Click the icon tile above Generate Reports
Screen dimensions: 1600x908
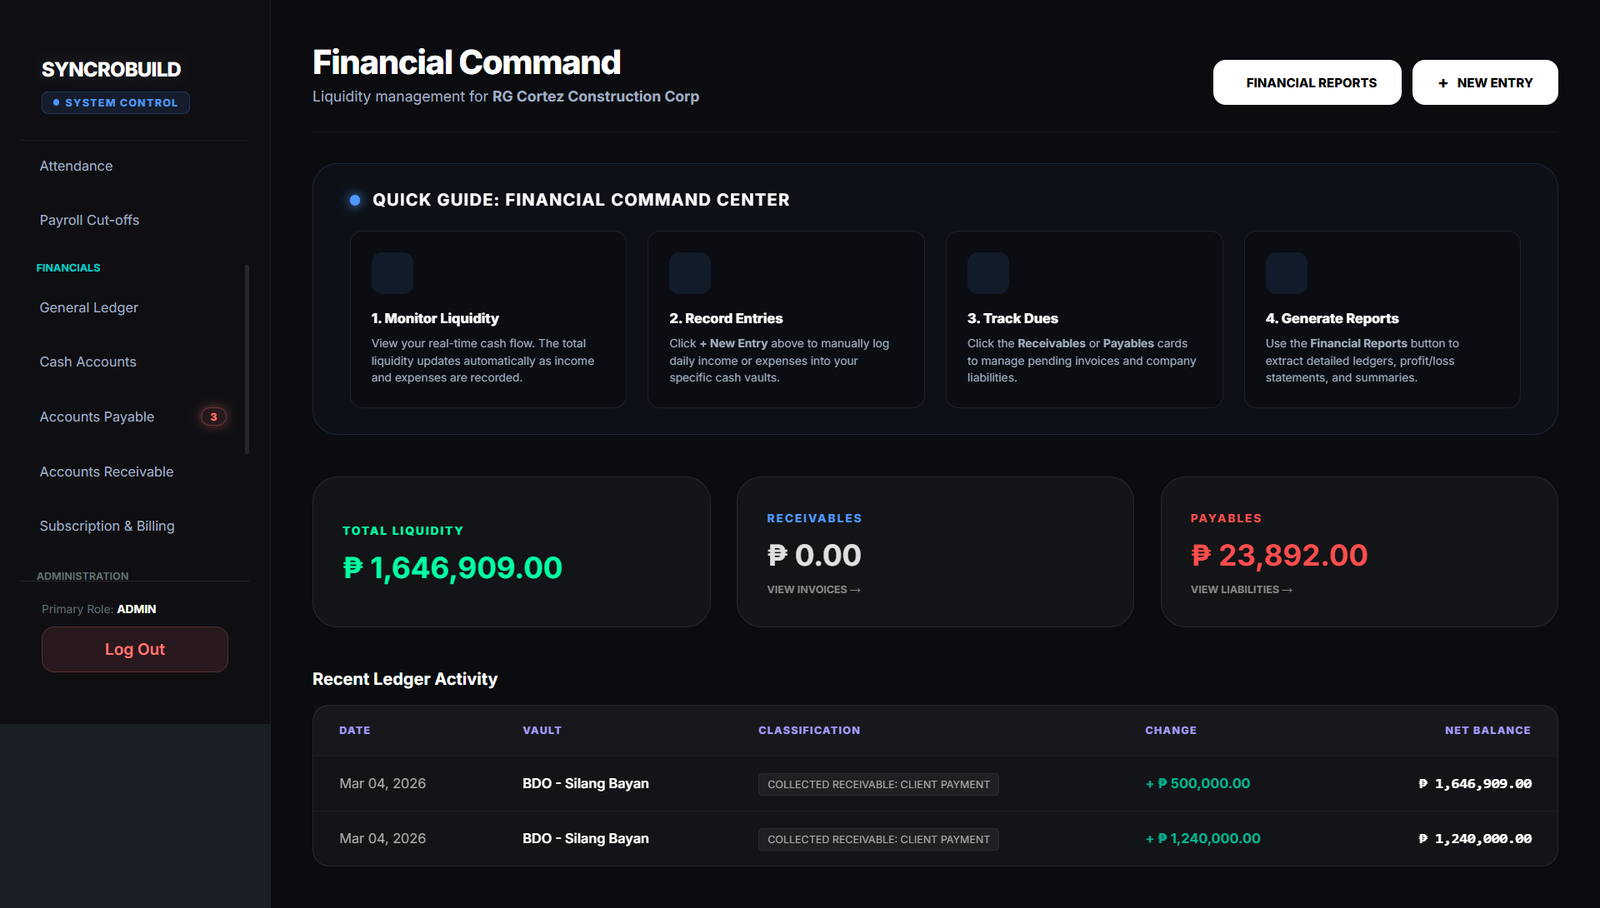pos(1286,273)
